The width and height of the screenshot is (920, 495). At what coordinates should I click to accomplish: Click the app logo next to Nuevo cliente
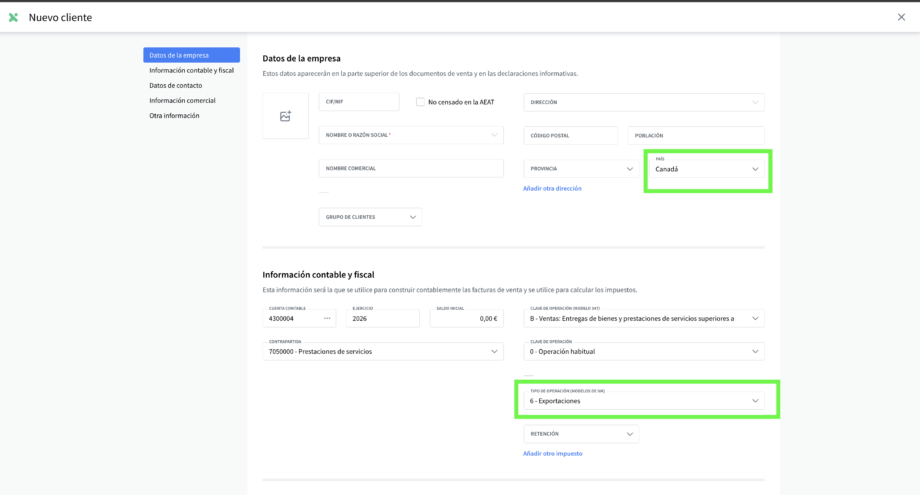13,17
